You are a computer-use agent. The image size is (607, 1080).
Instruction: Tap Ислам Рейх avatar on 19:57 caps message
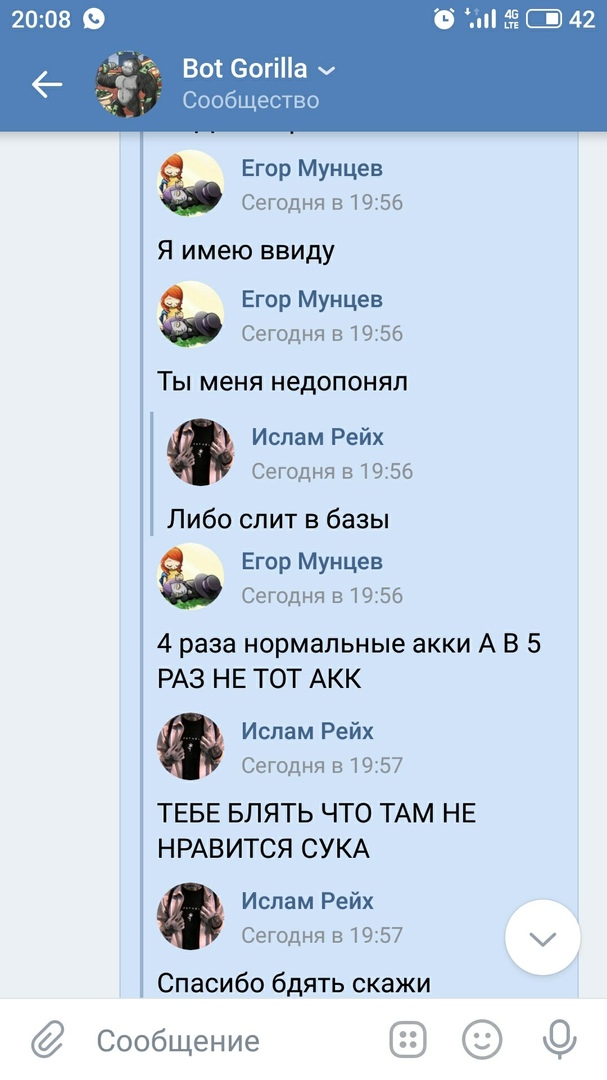tap(191, 746)
